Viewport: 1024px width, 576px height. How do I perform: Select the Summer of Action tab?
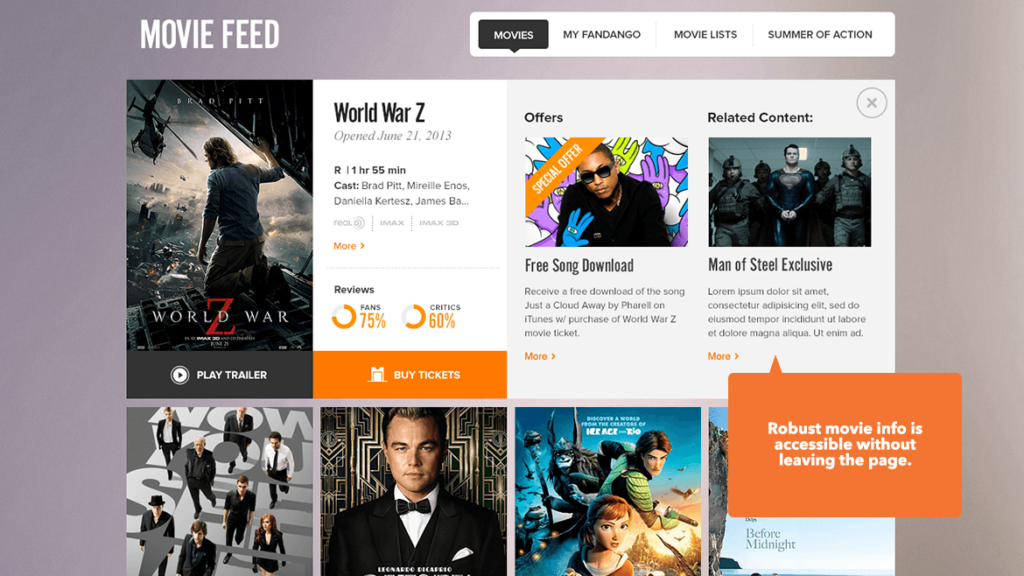coord(820,35)
